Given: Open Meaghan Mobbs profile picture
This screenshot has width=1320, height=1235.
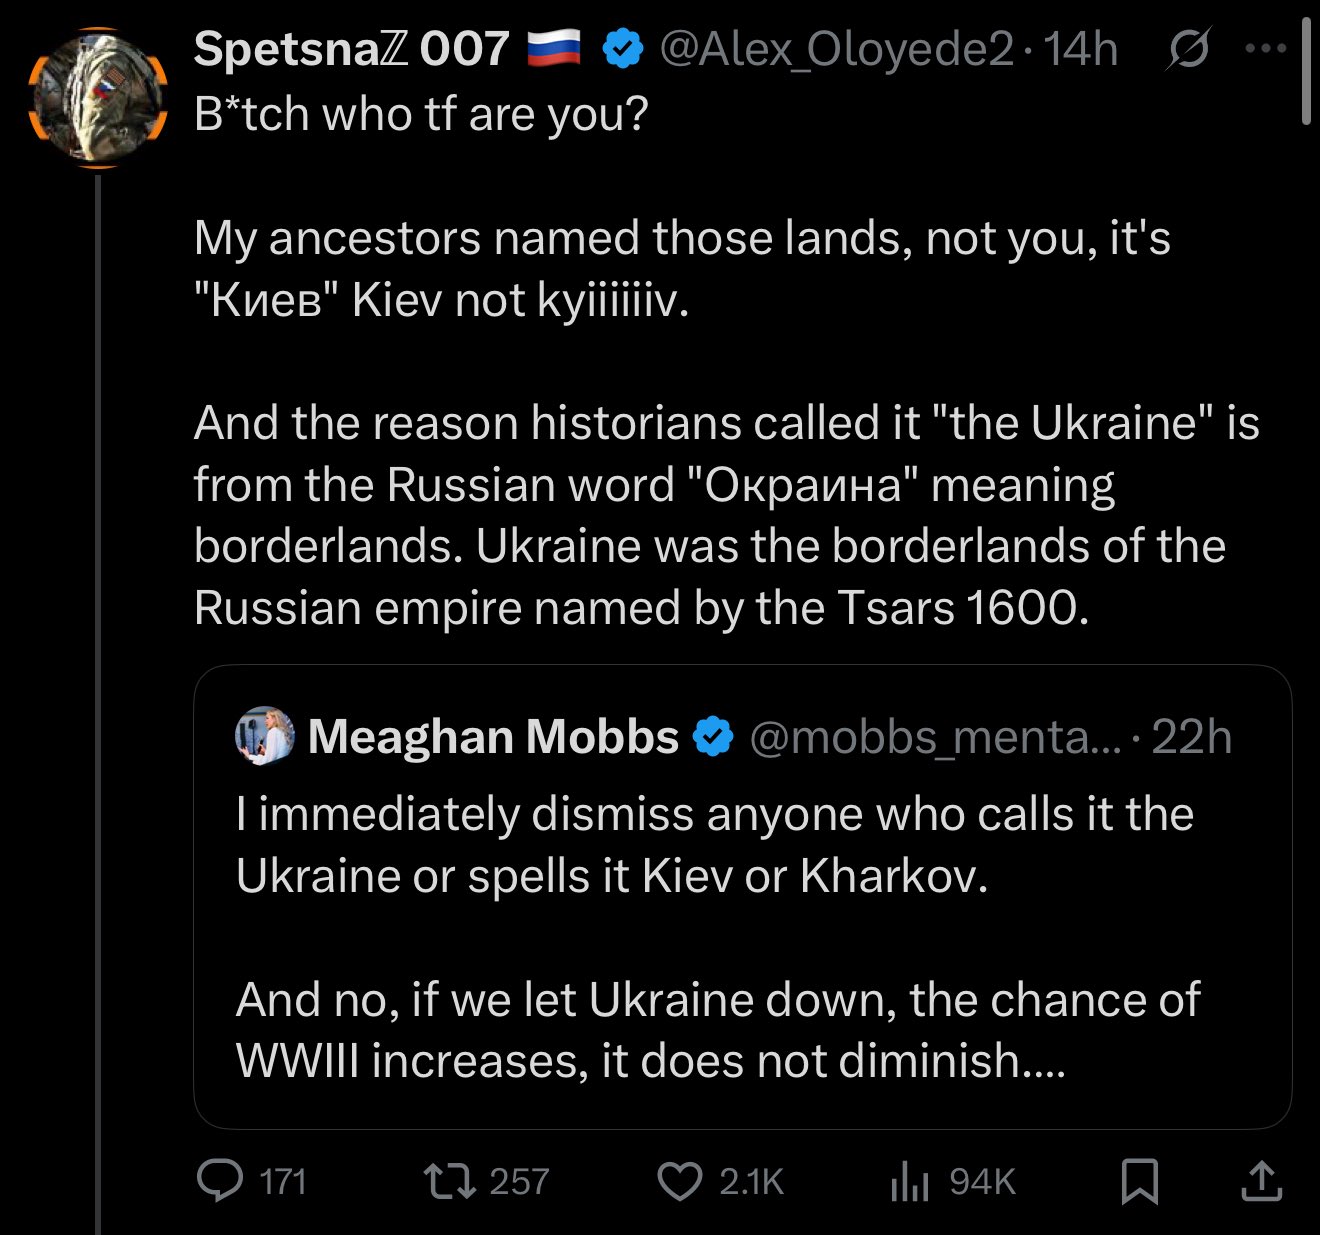Looking at the screenshot, I should (264, 737).
